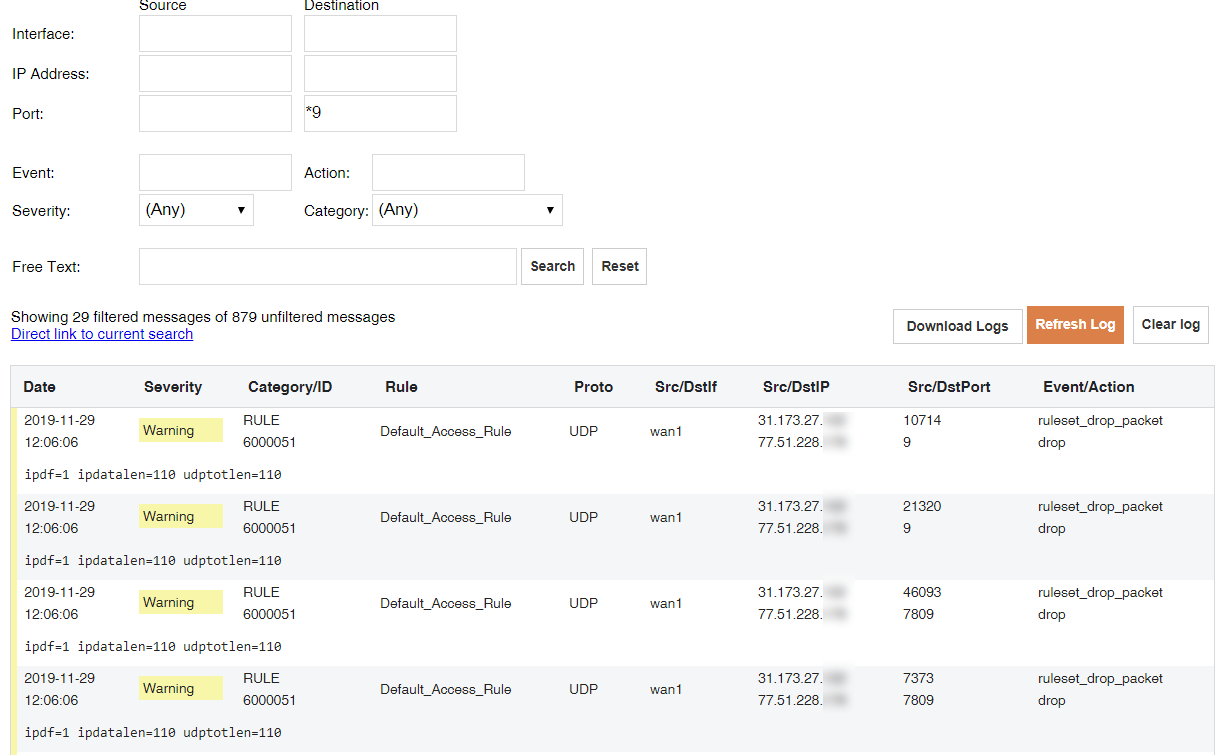1231x755 pixels.
Task: Click the Download Logs button
Action: (x=957, y=326)
